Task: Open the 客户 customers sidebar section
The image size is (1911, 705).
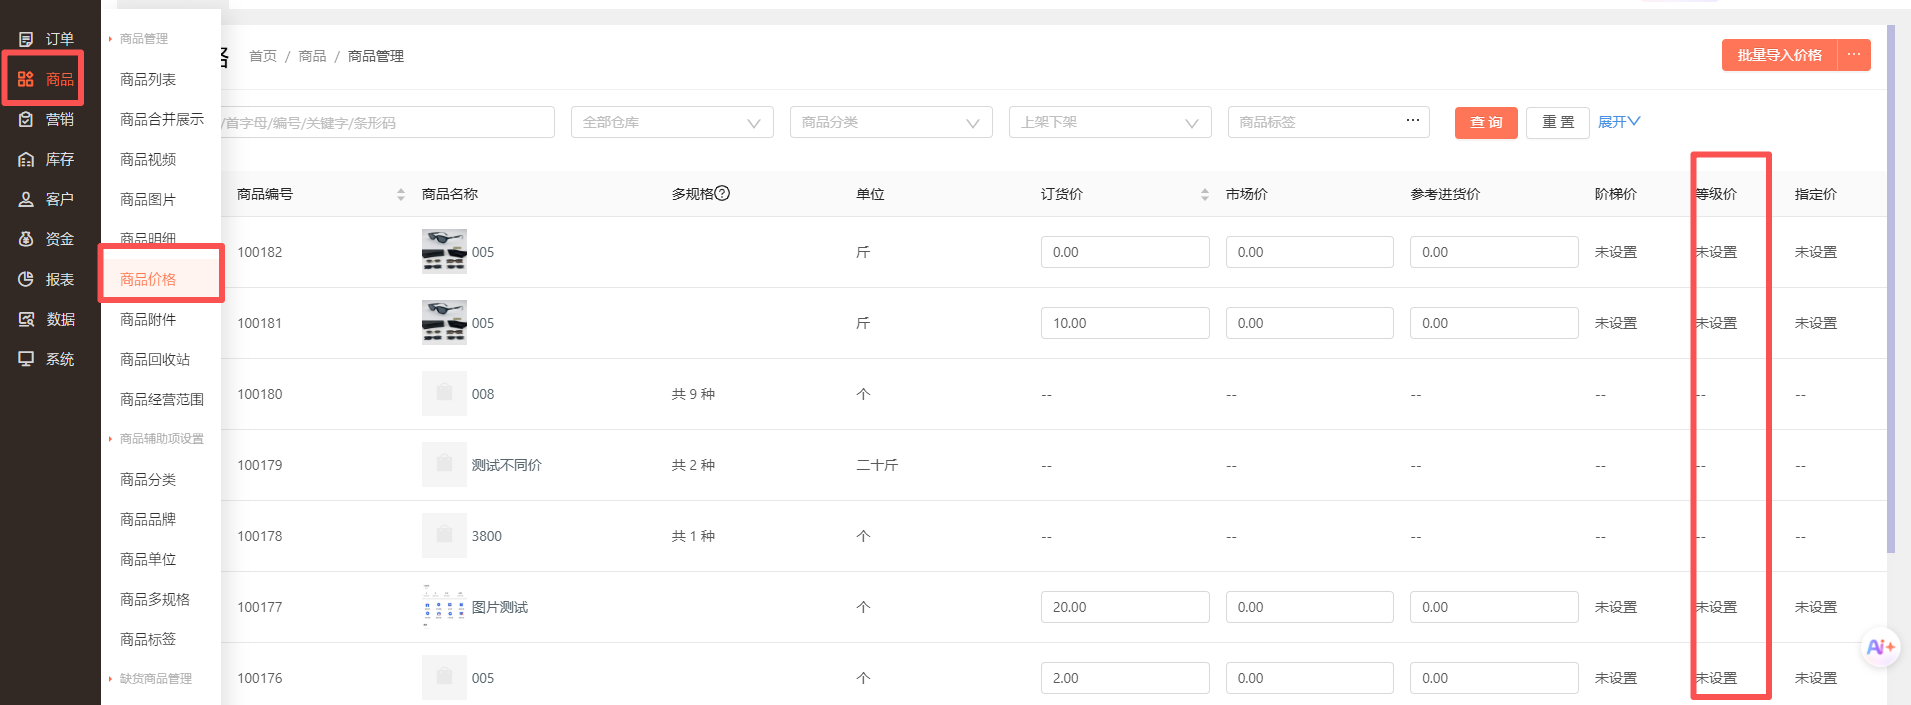Action: (x=46, y=199)
